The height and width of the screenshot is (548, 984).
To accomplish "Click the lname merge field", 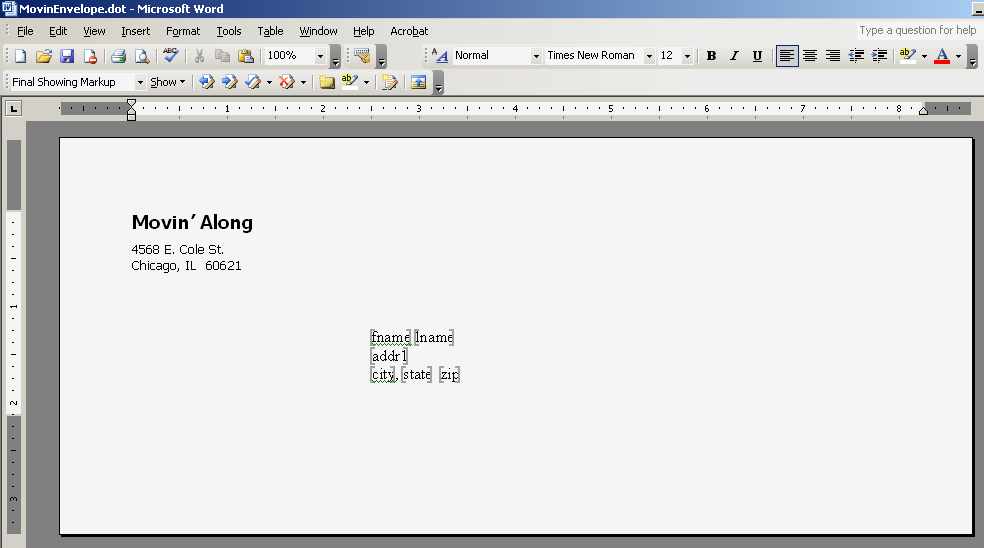I will pyautogui.click(x=434, y=338).
